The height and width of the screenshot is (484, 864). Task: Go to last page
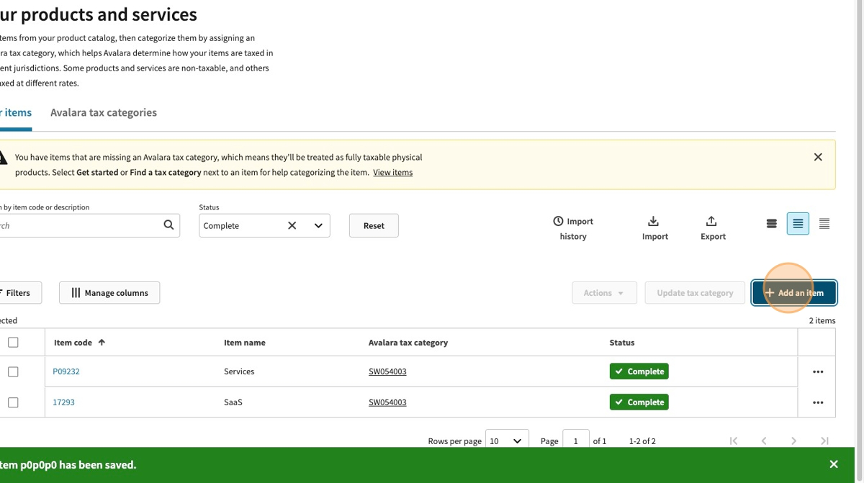(x=824, y=440)
